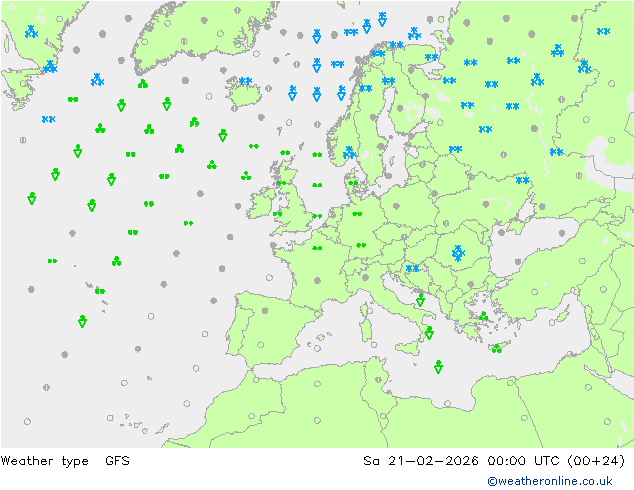
Task: Select the rain shower symbol over central Italy
Action: (421, 300)
